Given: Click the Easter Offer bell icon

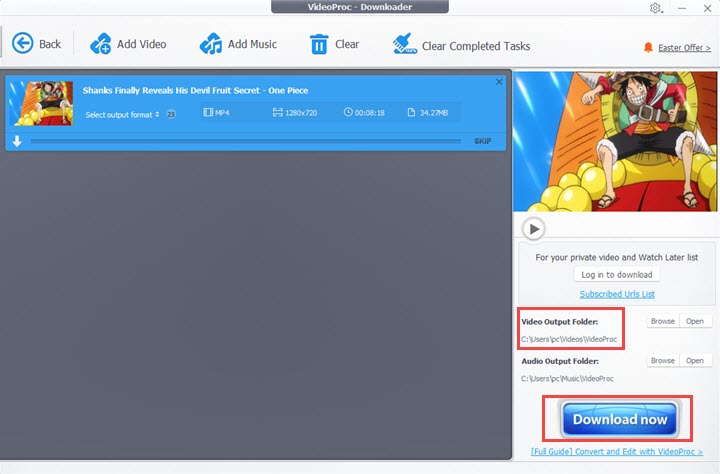Looking at the screenshot, I should [648, 47].
